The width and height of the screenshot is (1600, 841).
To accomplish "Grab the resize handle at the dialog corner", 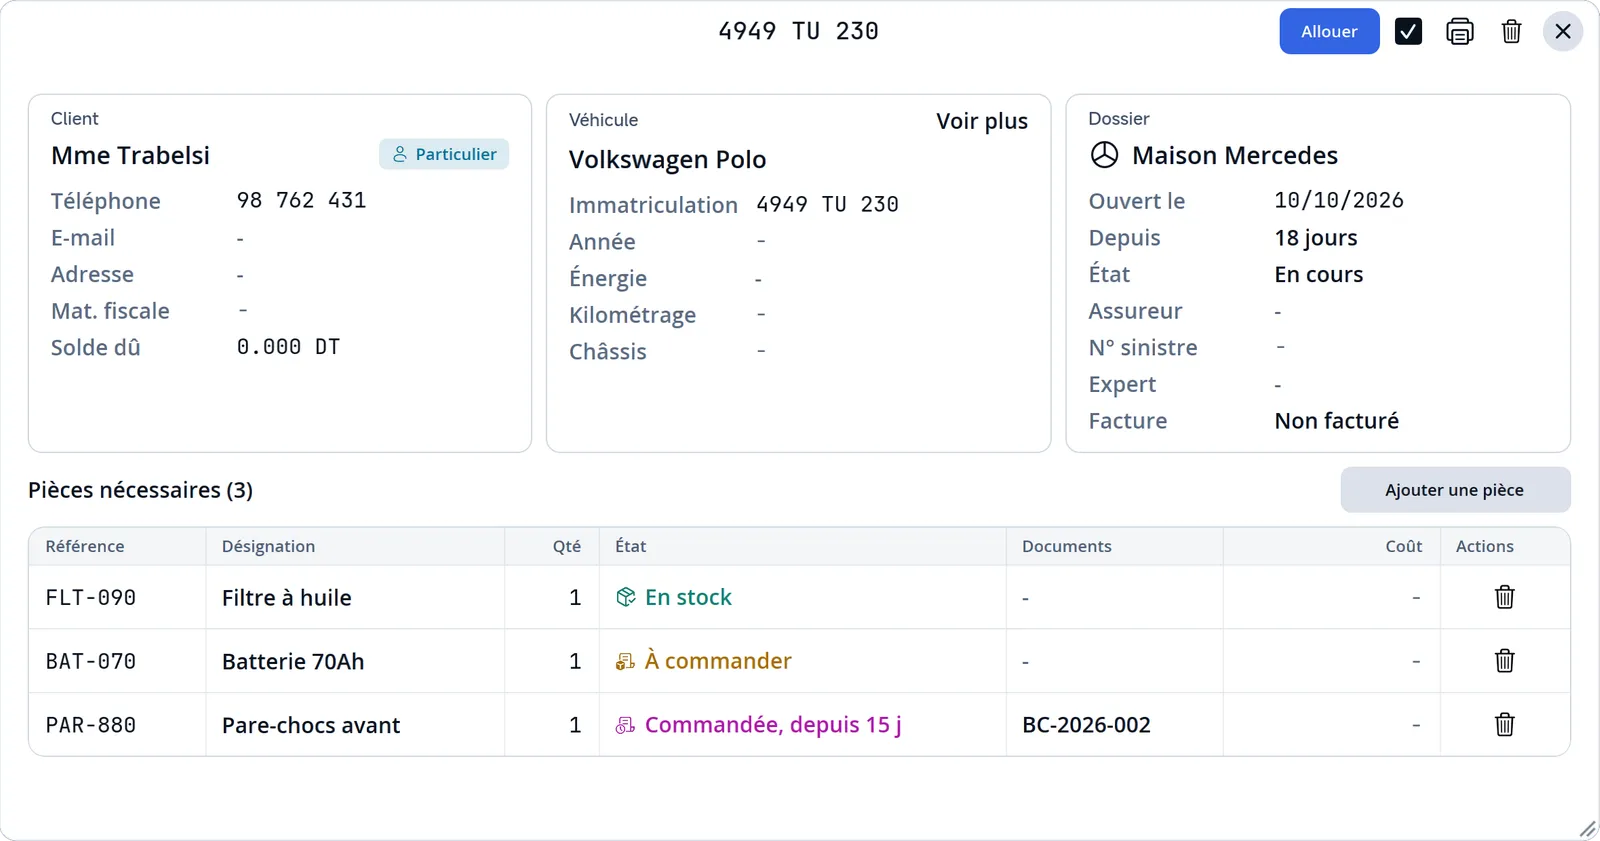I will pos(1588,829).
